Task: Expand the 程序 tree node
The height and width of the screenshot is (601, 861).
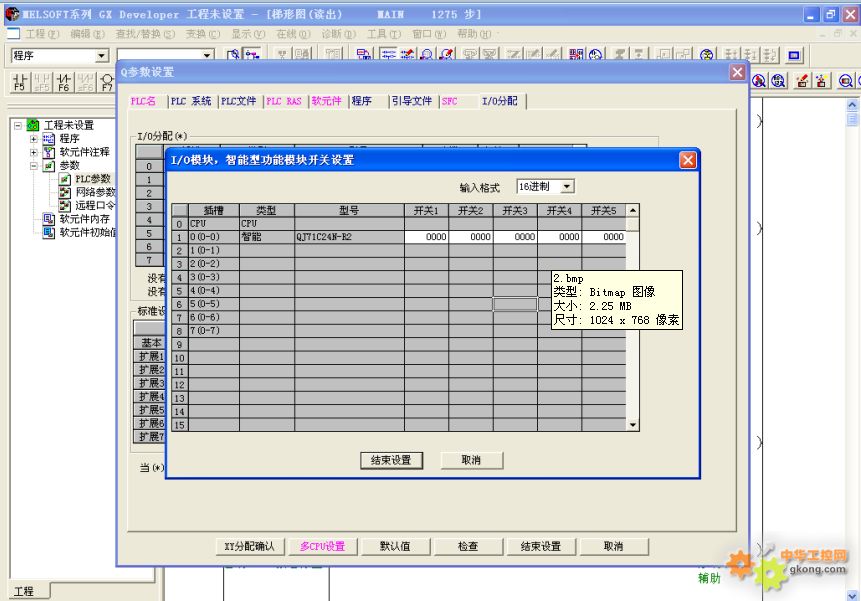Action: [x=33, y=138]
